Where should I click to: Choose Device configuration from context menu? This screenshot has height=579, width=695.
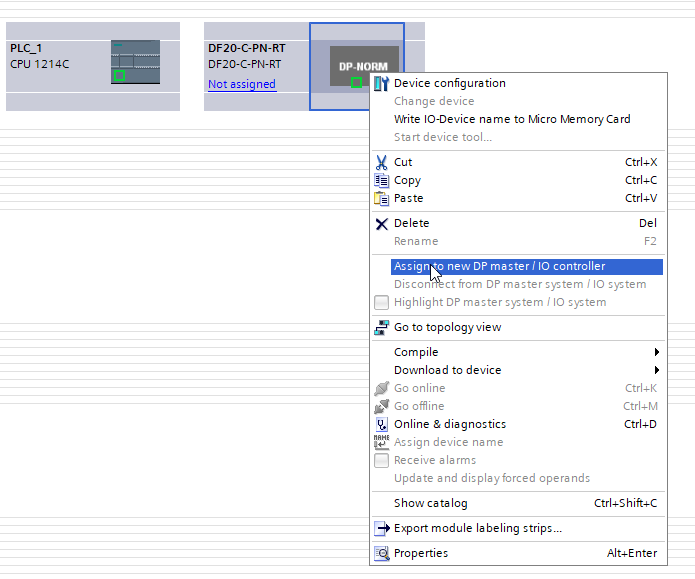[449, 83]
